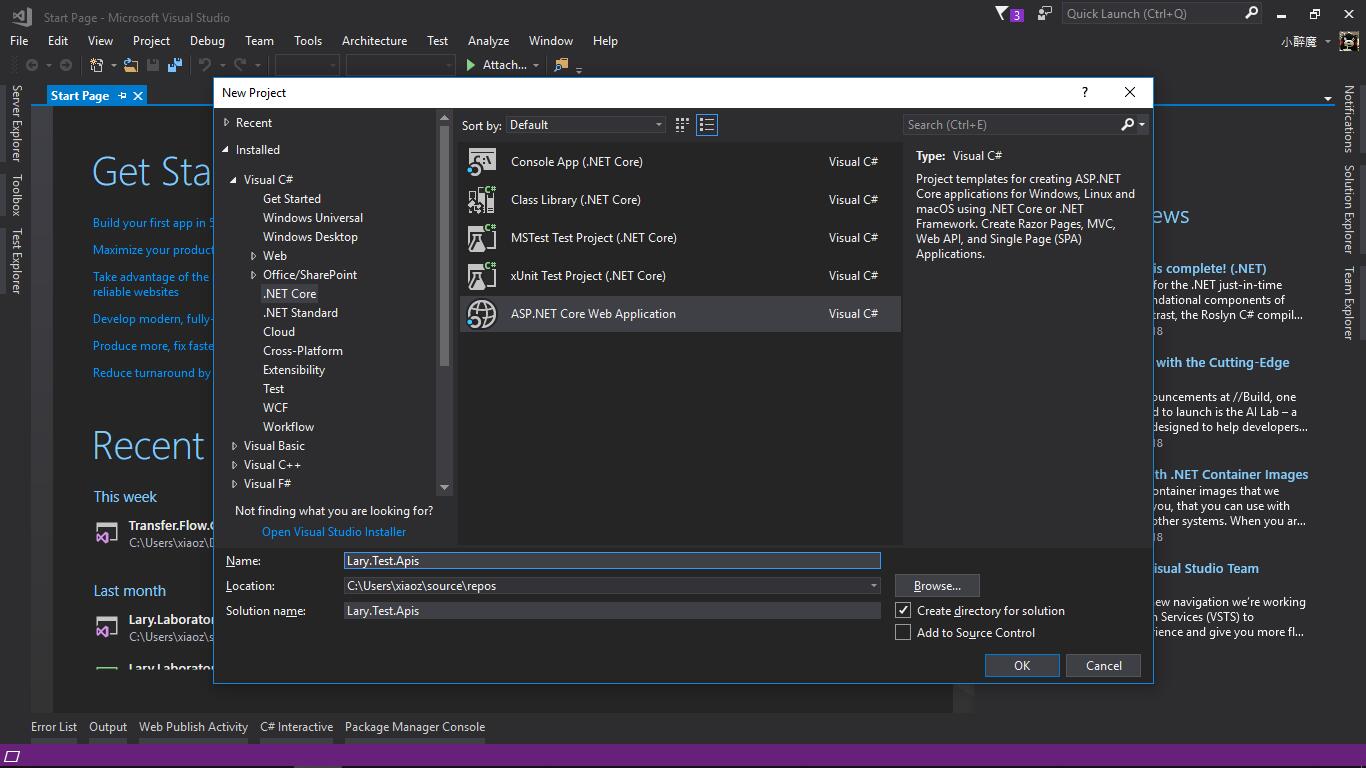Select ASP.NET Core Web Application template

tap(680, 314)
